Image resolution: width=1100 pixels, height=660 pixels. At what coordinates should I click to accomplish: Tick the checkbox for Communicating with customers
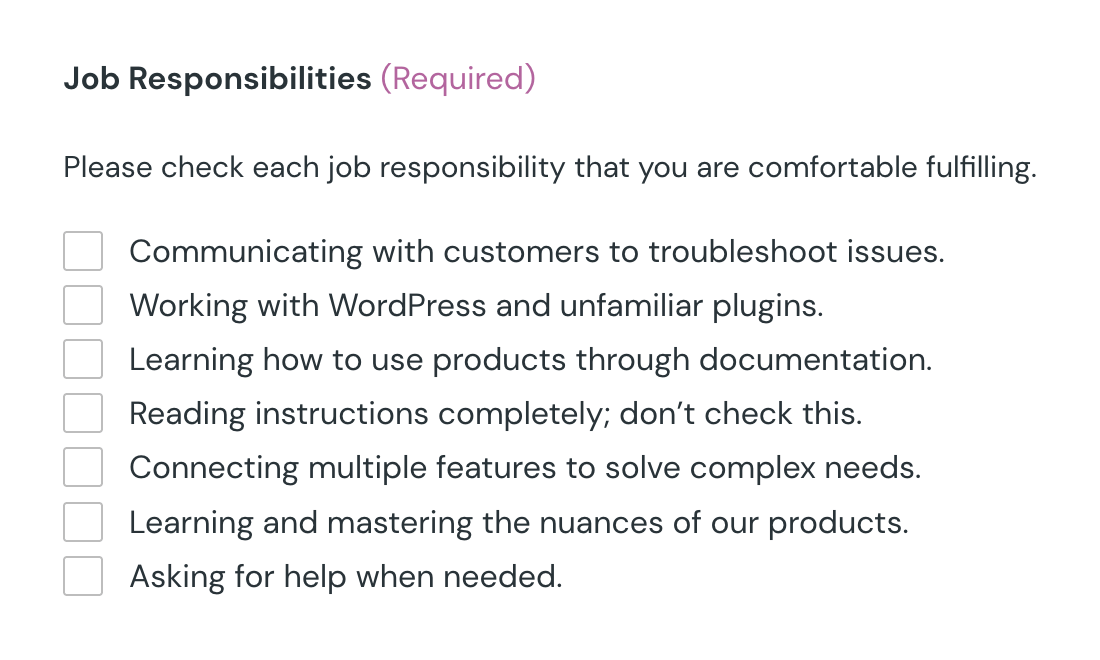tap(83, 251)
